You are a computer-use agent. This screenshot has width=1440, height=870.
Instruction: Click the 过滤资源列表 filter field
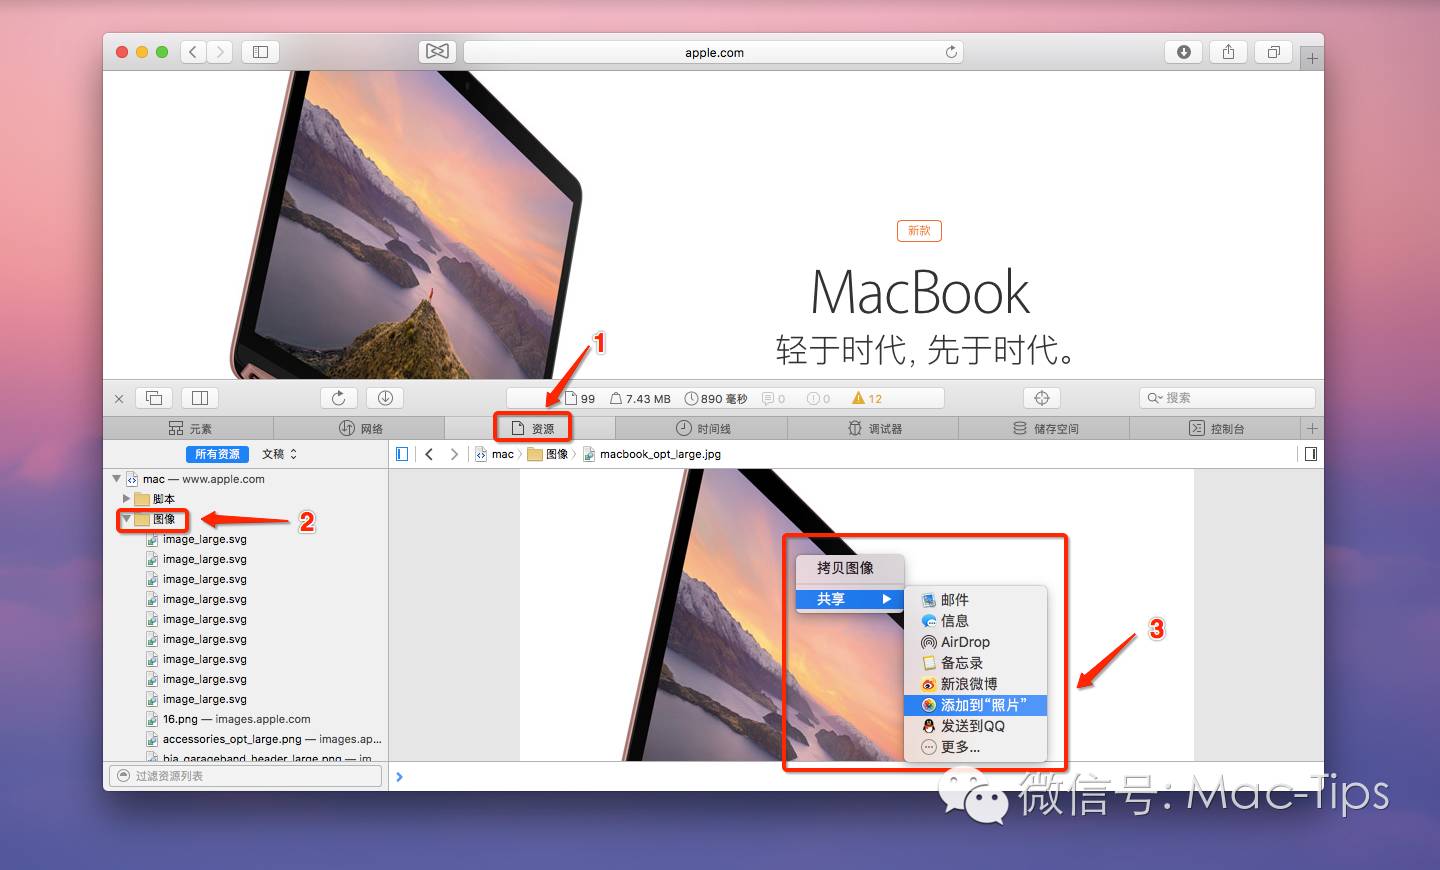coord(245,776)
